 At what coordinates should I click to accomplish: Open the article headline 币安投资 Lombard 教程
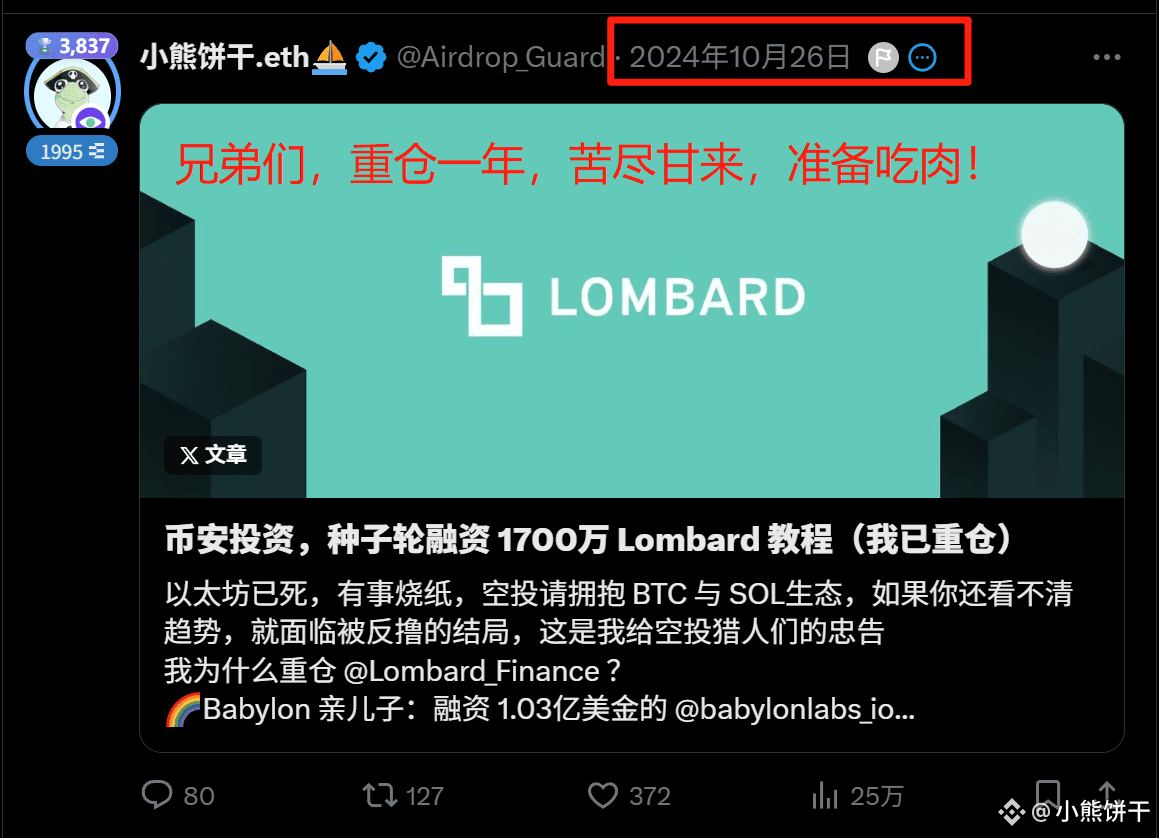pyautogui.click(x=588, y=539)
